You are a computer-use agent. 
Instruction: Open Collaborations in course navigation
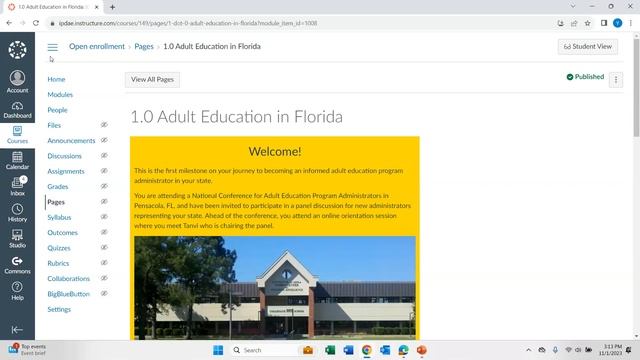tap(69, 279)
